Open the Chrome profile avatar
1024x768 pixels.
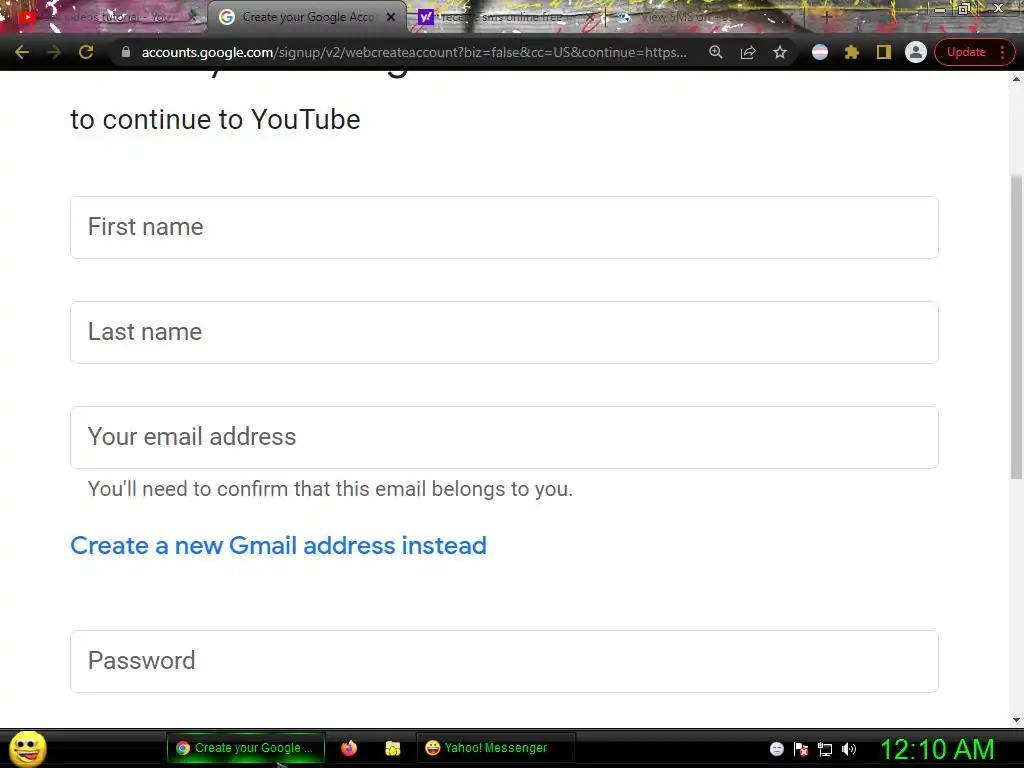[916, 52]
